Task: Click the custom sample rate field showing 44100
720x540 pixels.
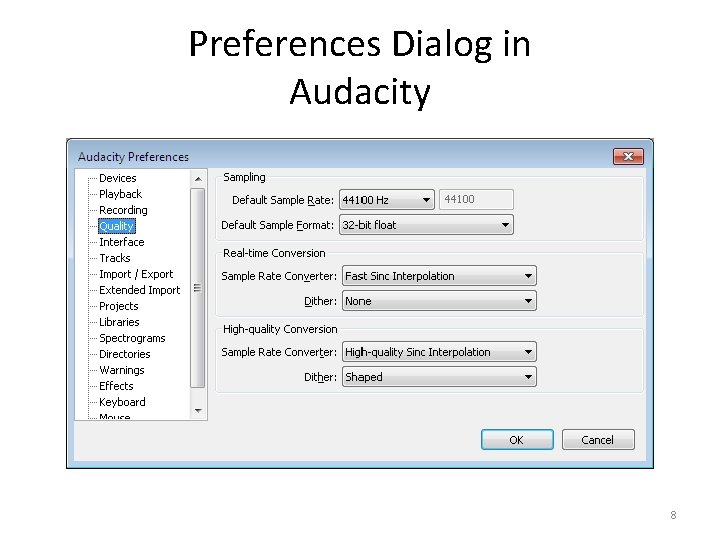Action: 476,200
